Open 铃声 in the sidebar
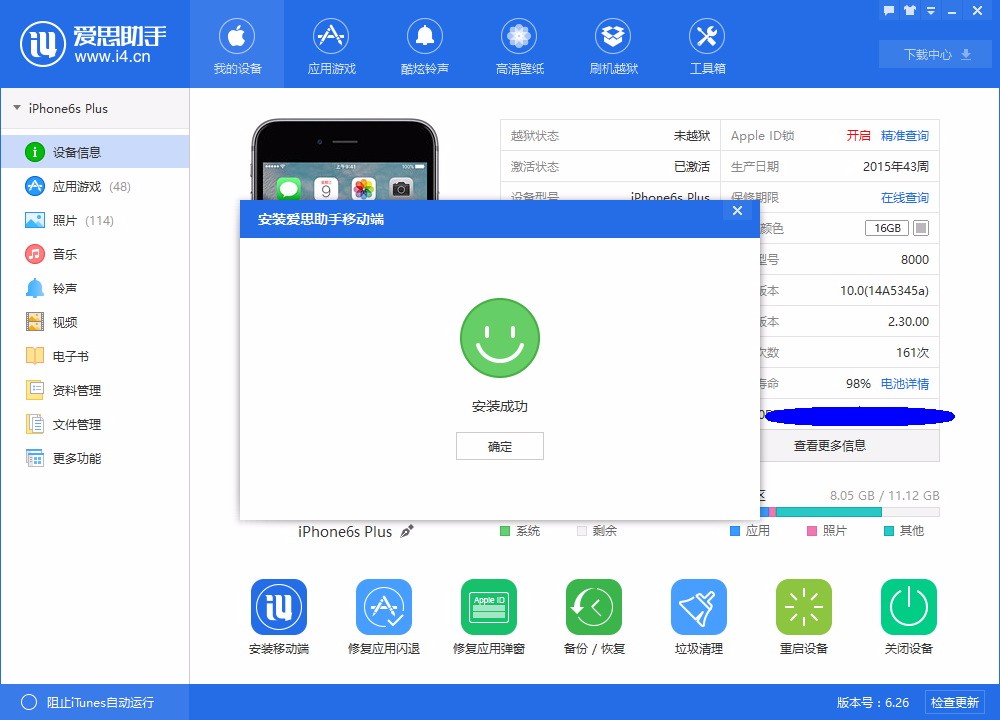Viewport: 1000px width, 720px height. (x=95, y=288)
